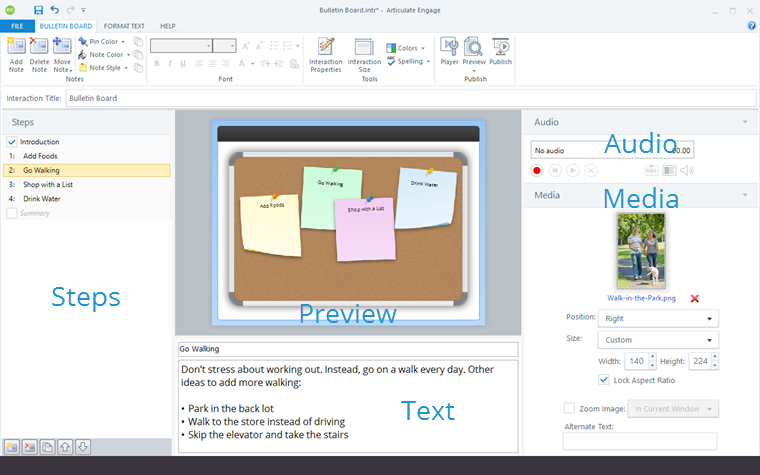Uncheck the Lock Aspect Ratio checkbox
760x475 pixels.
tap(604, 379)
